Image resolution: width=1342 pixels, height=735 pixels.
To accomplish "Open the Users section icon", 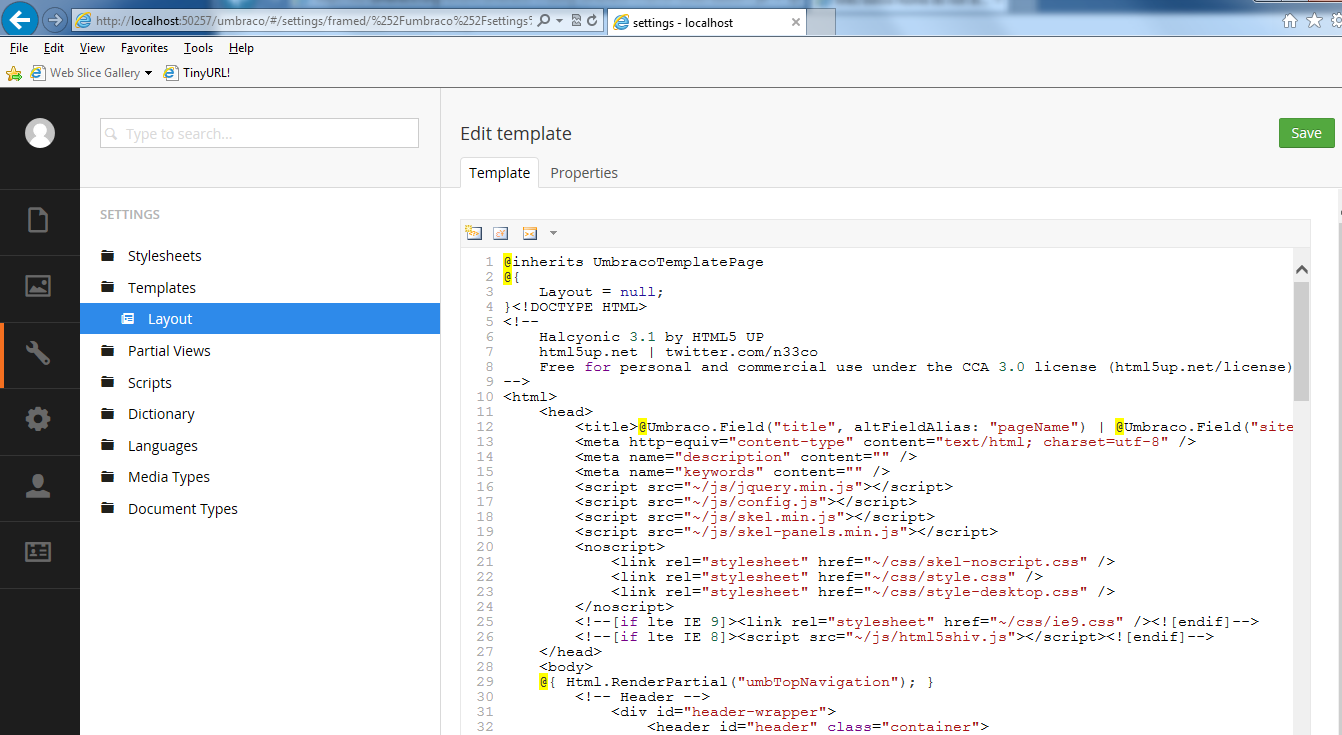I will point(38,486).
